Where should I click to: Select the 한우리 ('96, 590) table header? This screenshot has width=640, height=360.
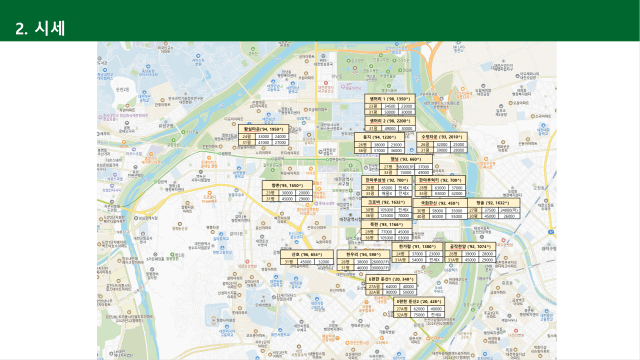pyautogui.click(x=363, y=254)
